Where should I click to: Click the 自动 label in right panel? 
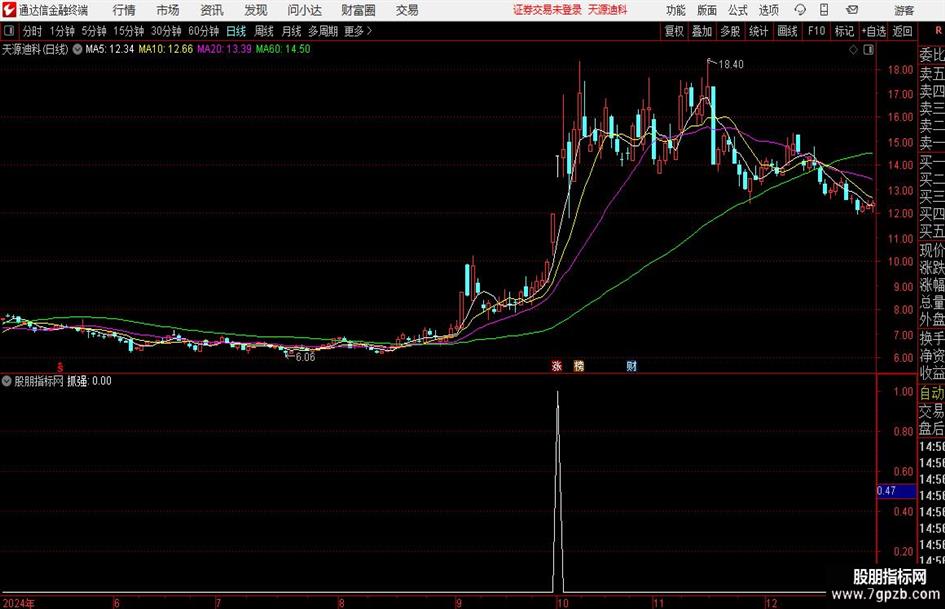point(932,393)
